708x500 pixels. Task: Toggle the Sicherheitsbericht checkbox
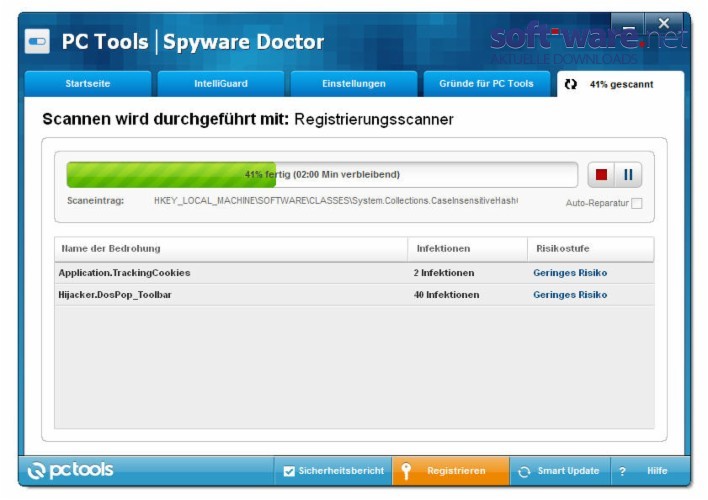point(289,471)
